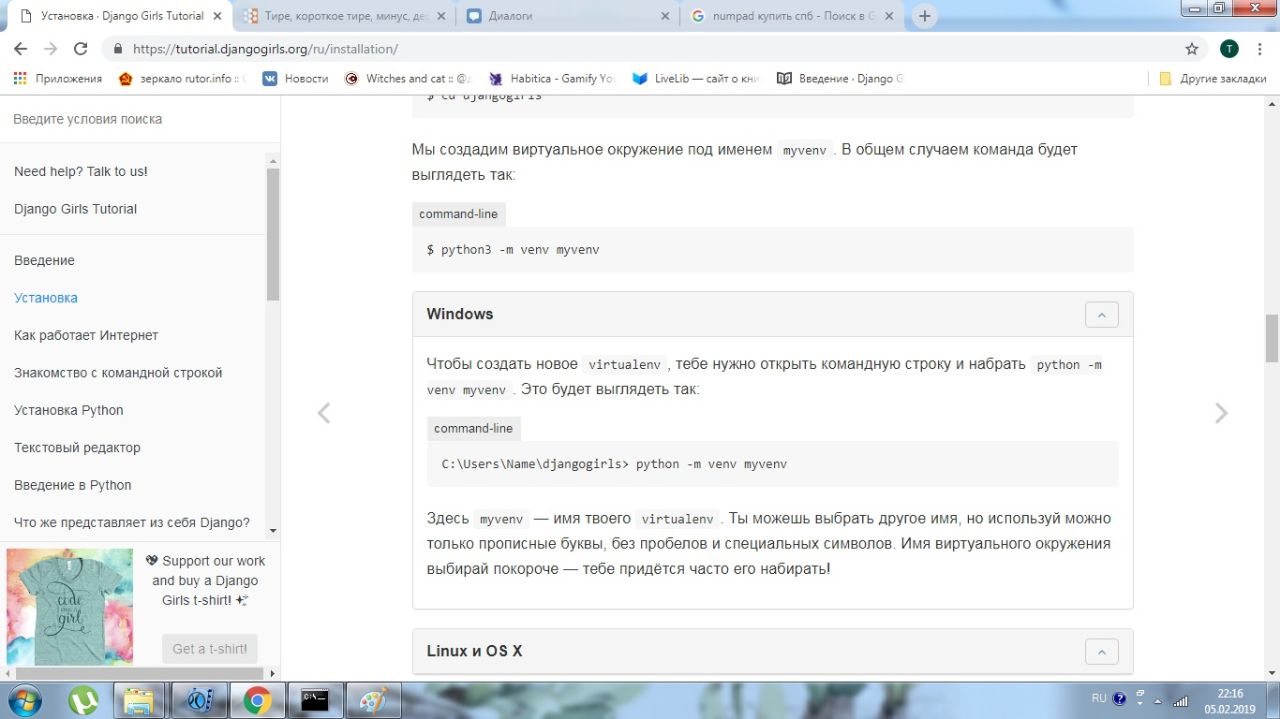This screenshot has width=1280, height=719.
Task: Go to the next page arrow
Action: (x=1220, y=413)
